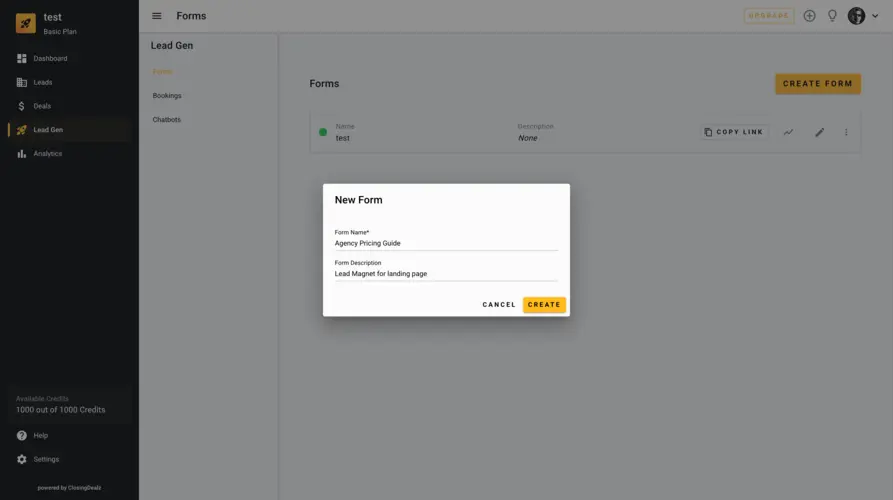Viewport: 893px width, 500px height.
Task: Open the user avatar menu
Action: click(x=856, y=16)
